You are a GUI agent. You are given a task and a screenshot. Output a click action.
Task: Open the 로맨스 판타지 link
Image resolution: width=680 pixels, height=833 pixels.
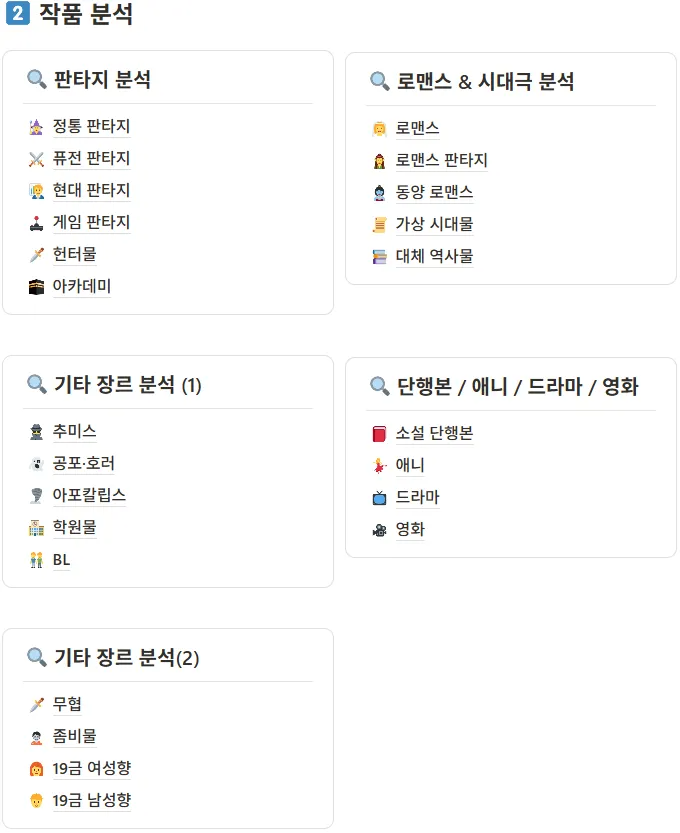pos(441,160)
